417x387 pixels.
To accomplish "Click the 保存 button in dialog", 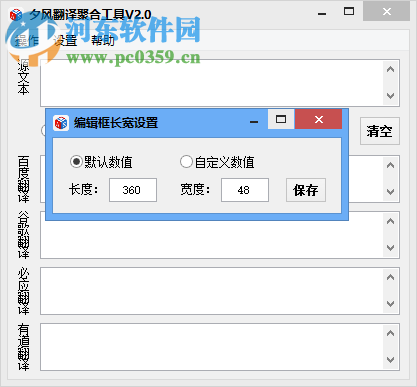I will 306,190.
